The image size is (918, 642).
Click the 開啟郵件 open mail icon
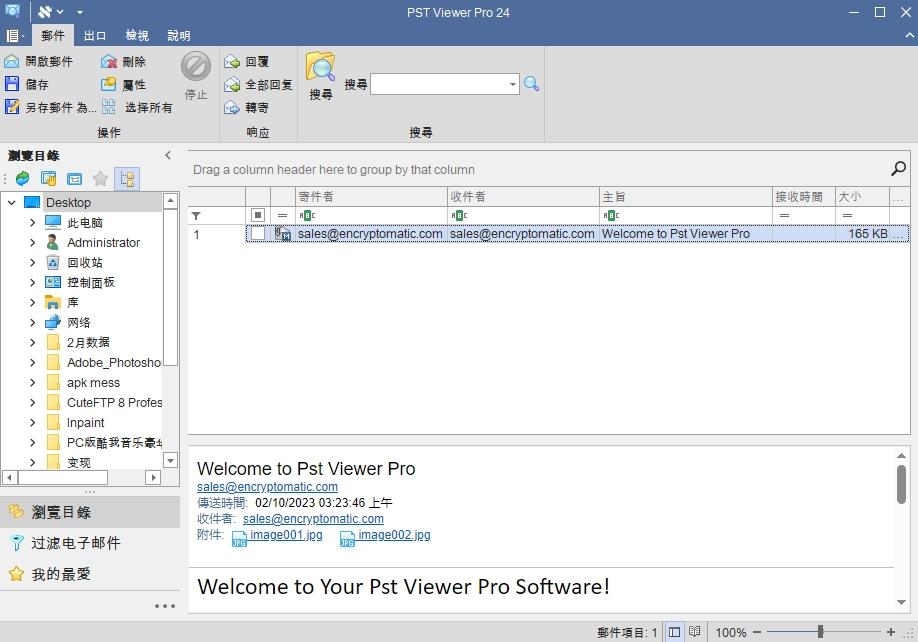12,62
